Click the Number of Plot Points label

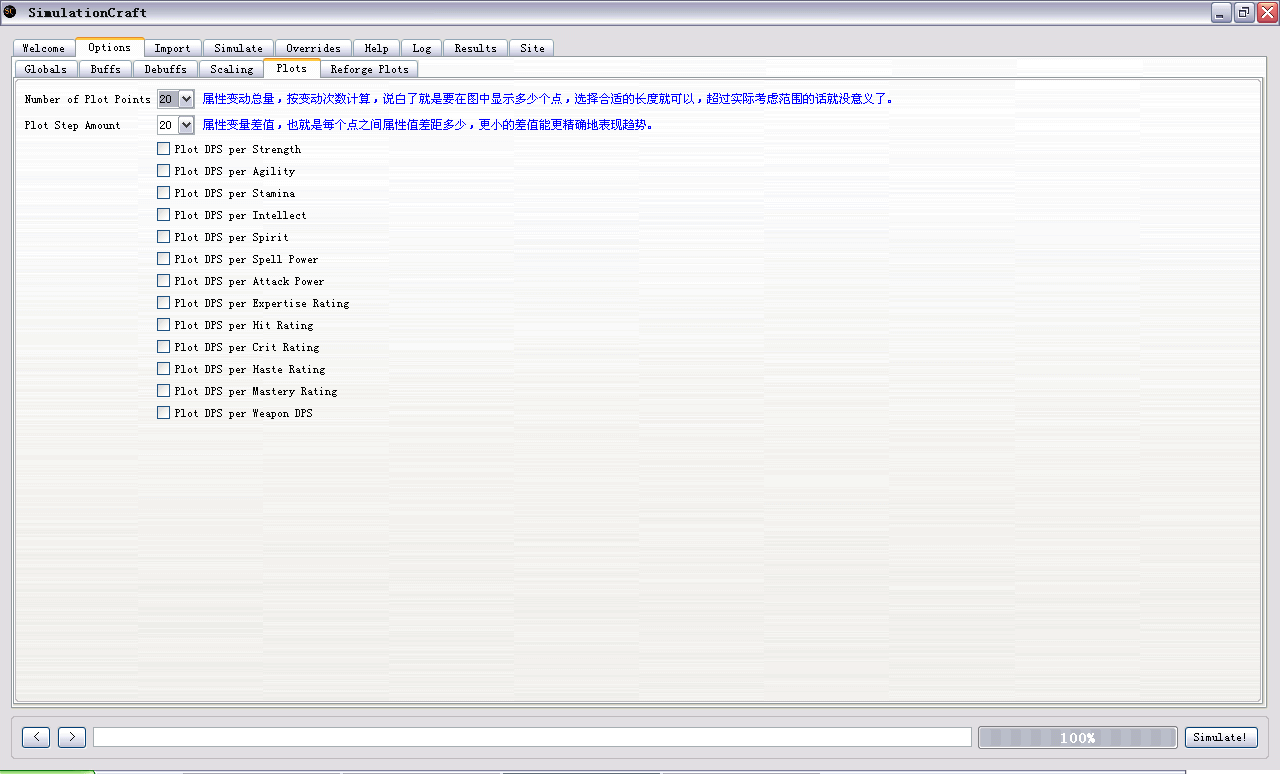click(88, 100)
